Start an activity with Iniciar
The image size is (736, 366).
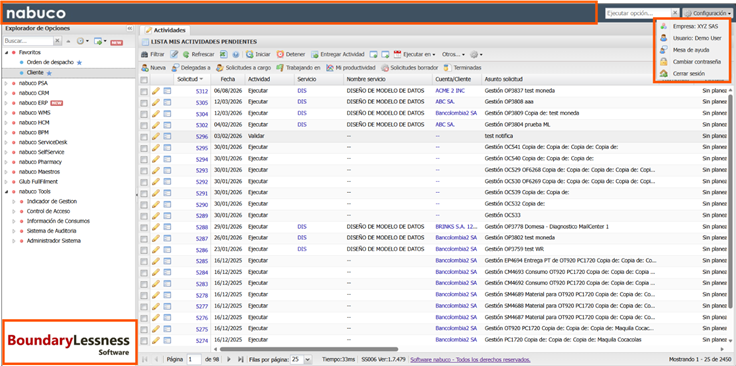[x=258, y=54]
